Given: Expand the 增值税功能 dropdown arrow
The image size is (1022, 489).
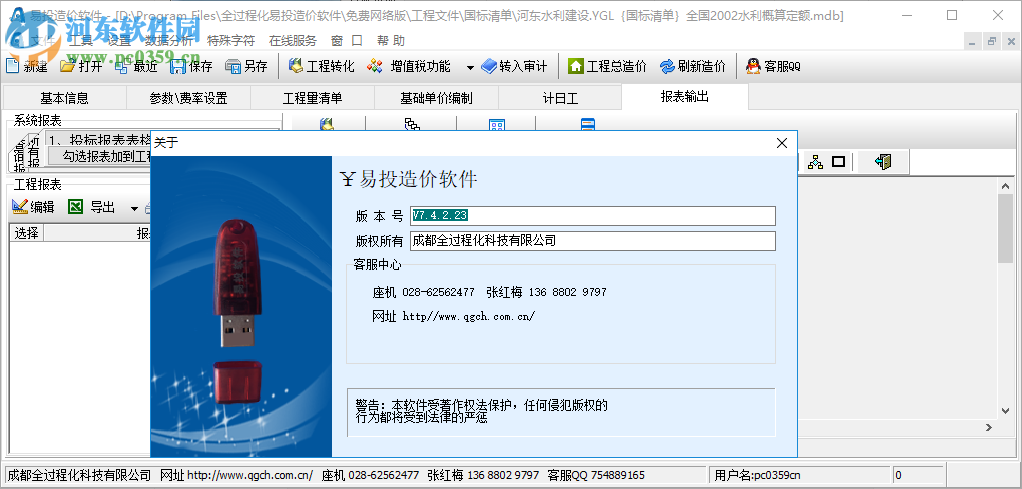Looking at the screenshot, I should click(x=470, y=67).
